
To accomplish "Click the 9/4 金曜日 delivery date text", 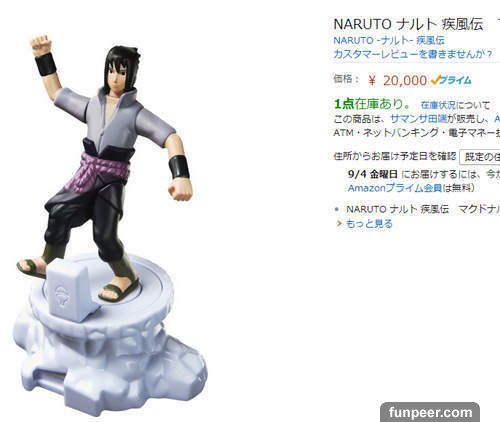I will click(373, 174).
